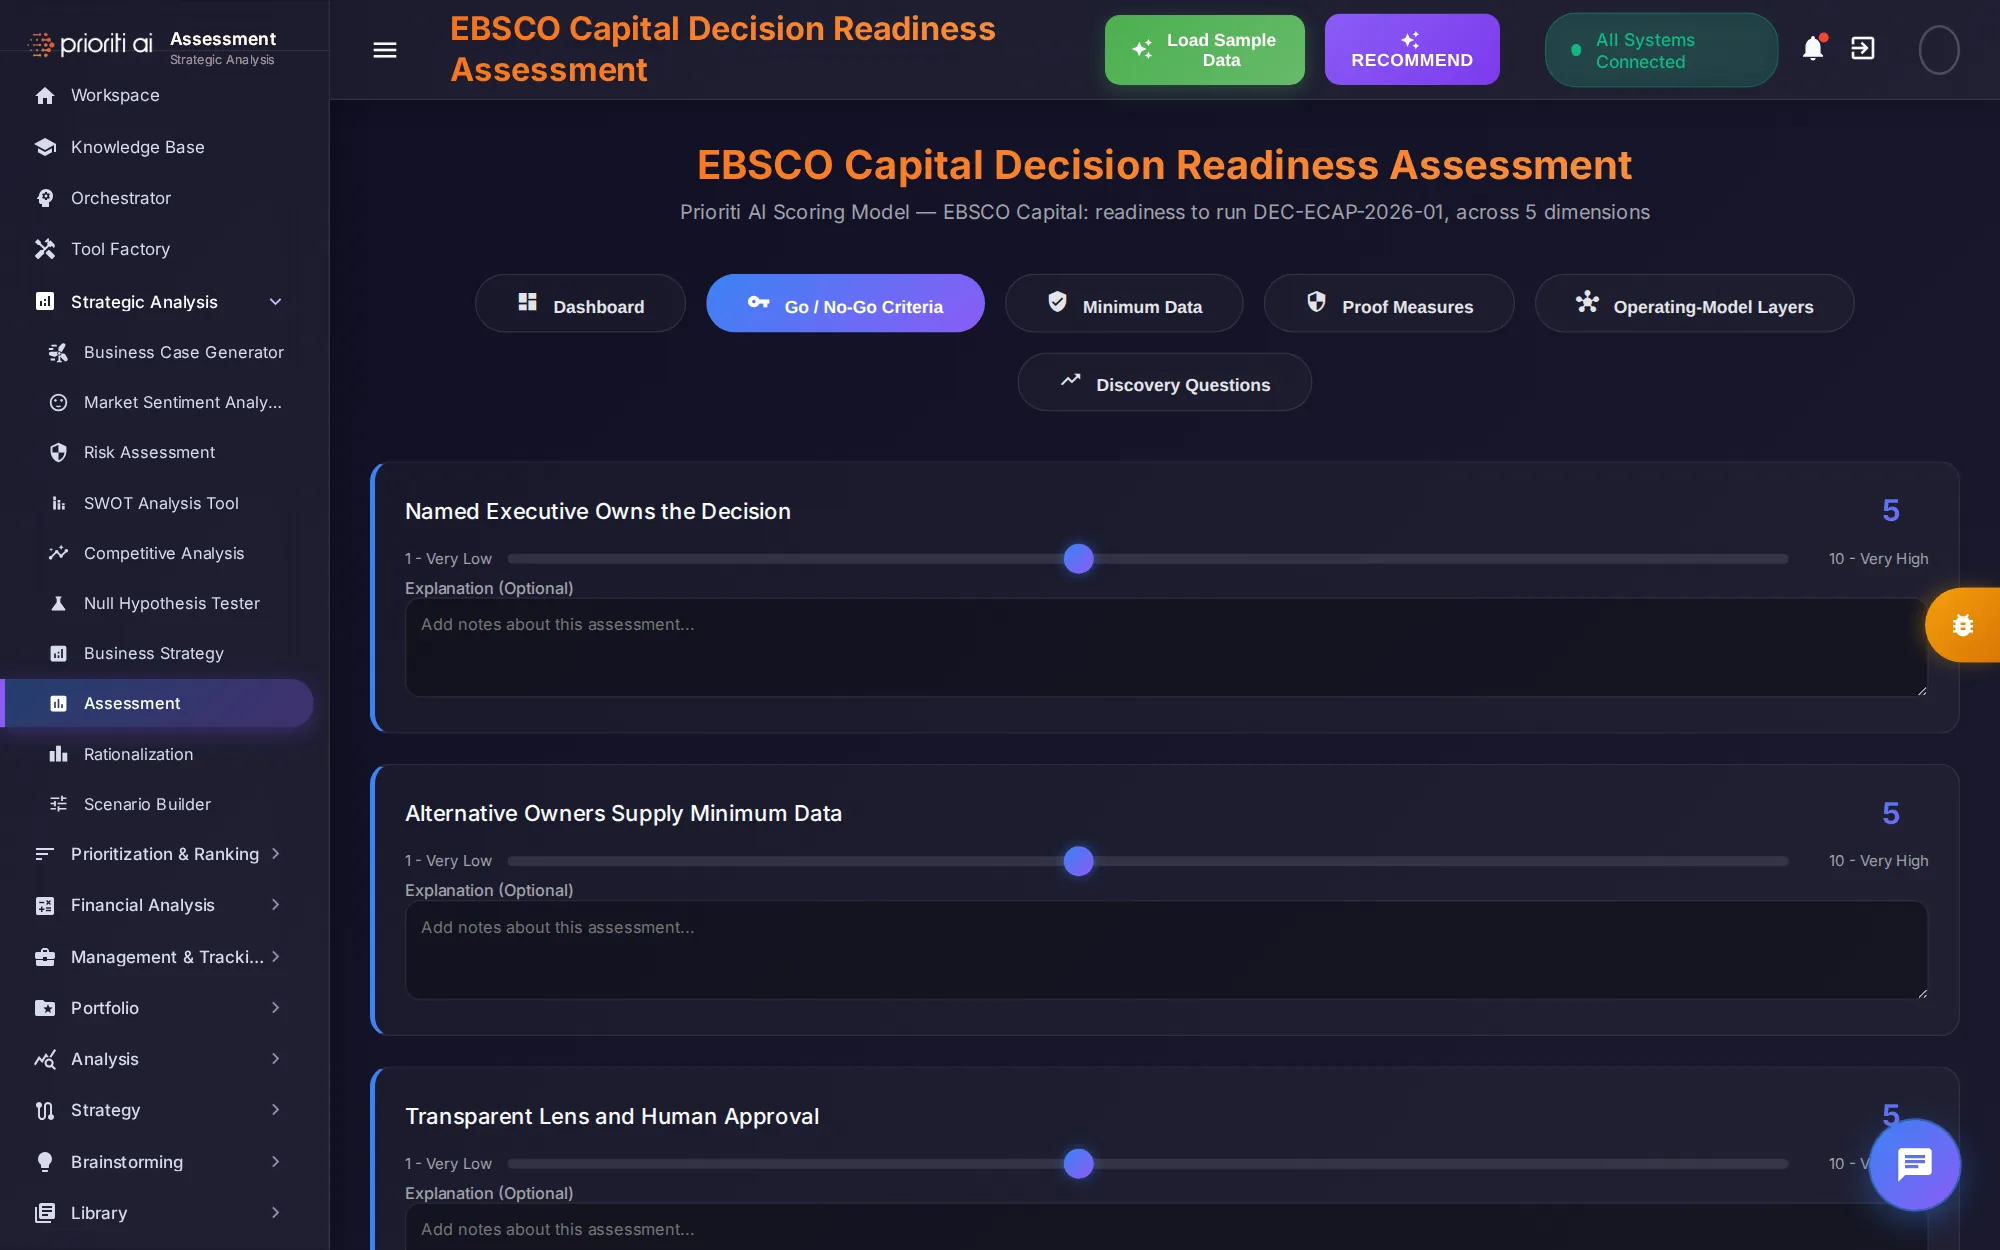Image resolution: width=2000 pixels, height=1250 pixels.
Task: Switch to Discovery Questions tab
Action: click(1164, 382)
